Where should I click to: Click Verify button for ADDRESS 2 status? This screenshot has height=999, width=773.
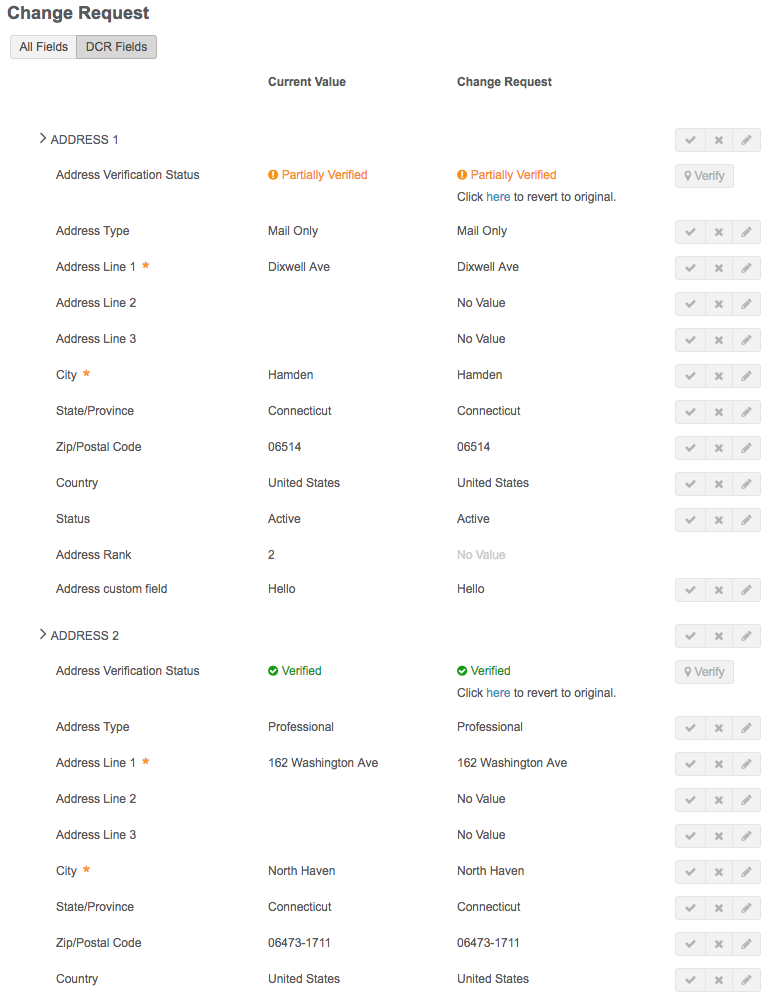pos(704,672)
